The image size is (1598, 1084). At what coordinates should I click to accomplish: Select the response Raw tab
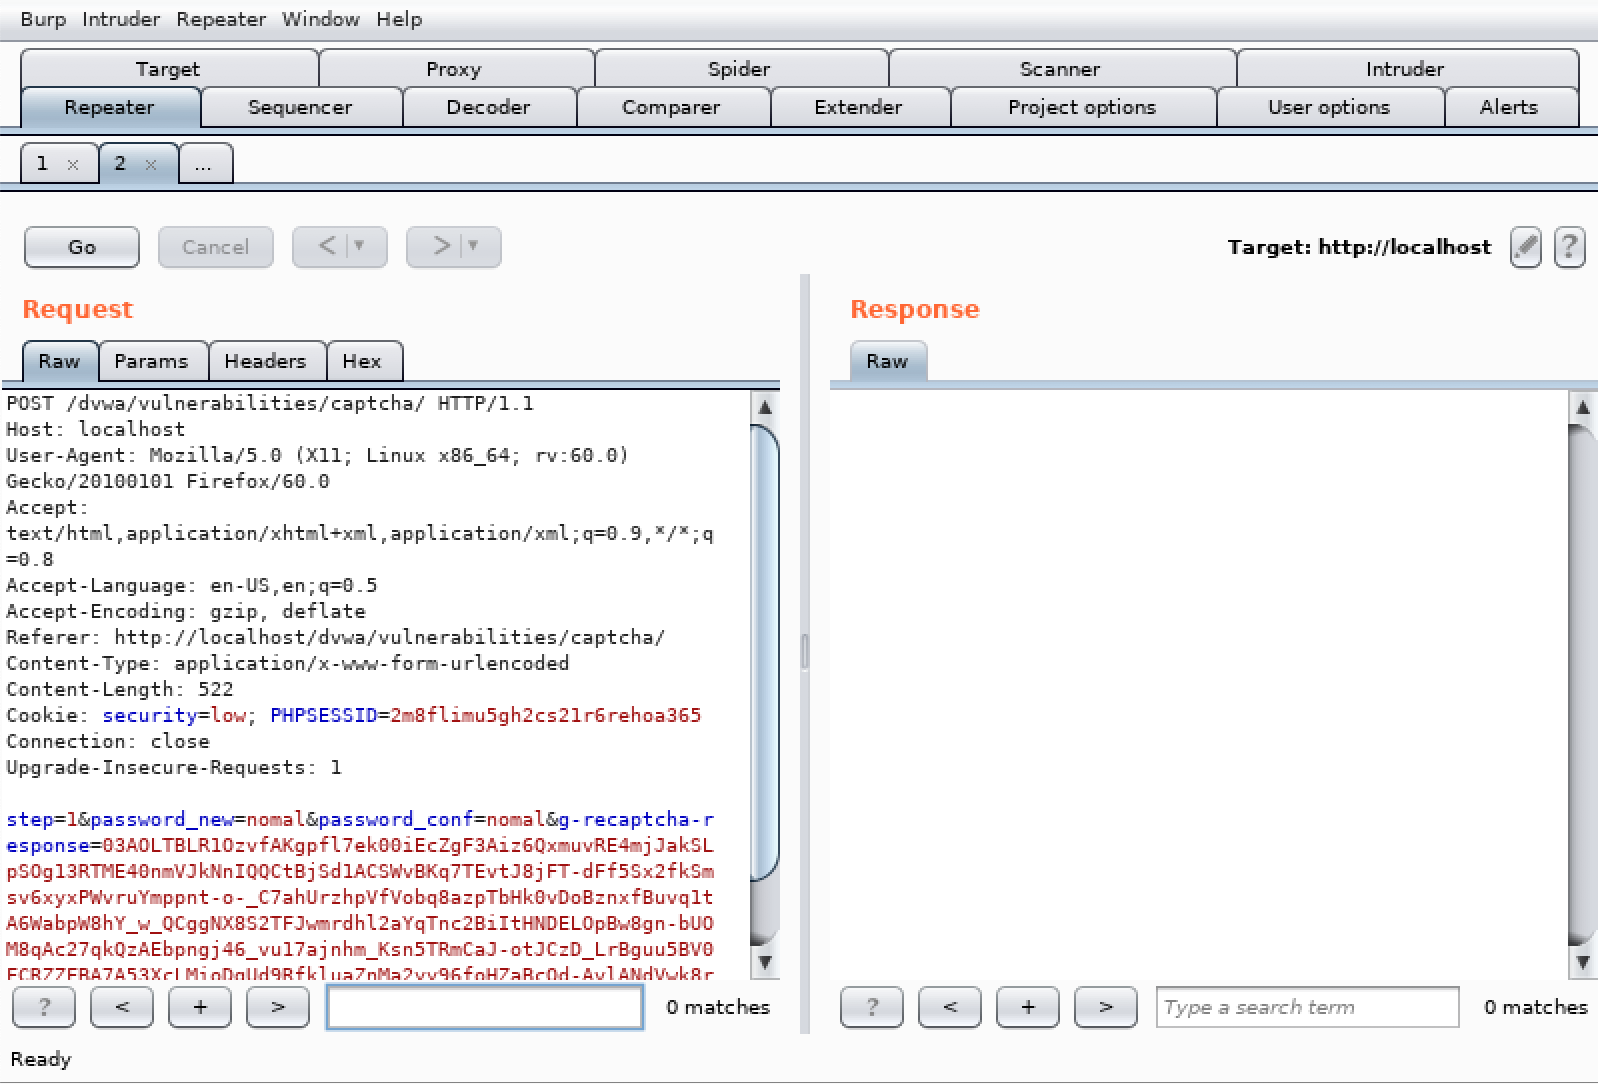coord(888,361)
